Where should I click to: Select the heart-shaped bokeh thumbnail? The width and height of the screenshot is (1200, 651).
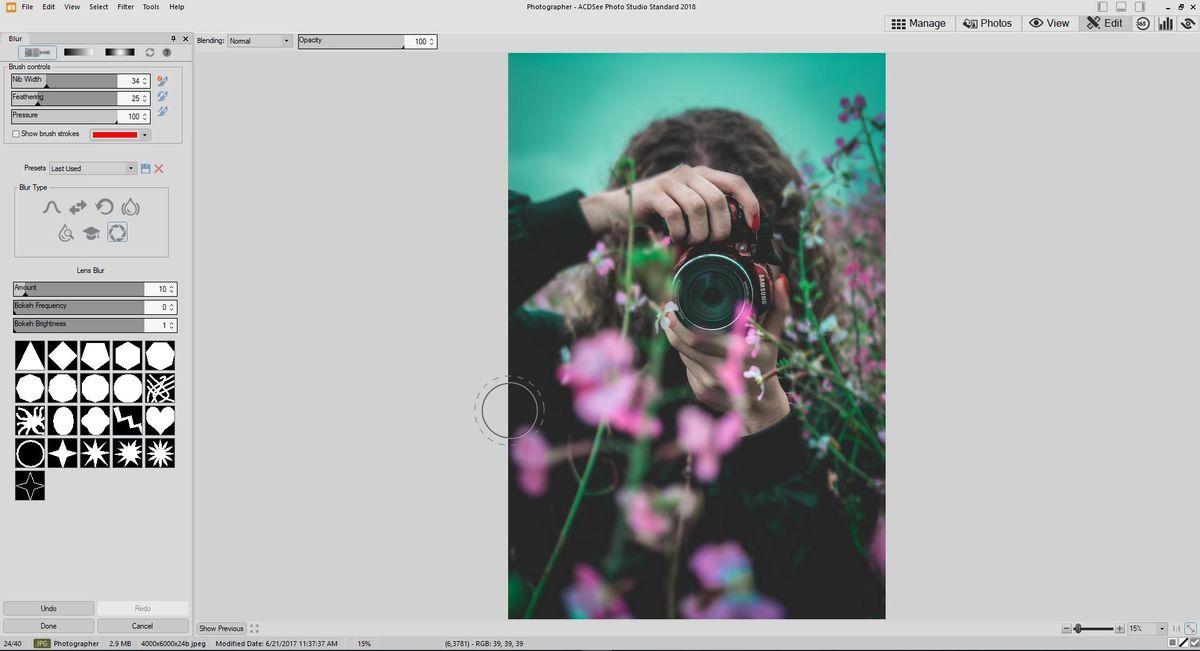(x=160, y=420)
